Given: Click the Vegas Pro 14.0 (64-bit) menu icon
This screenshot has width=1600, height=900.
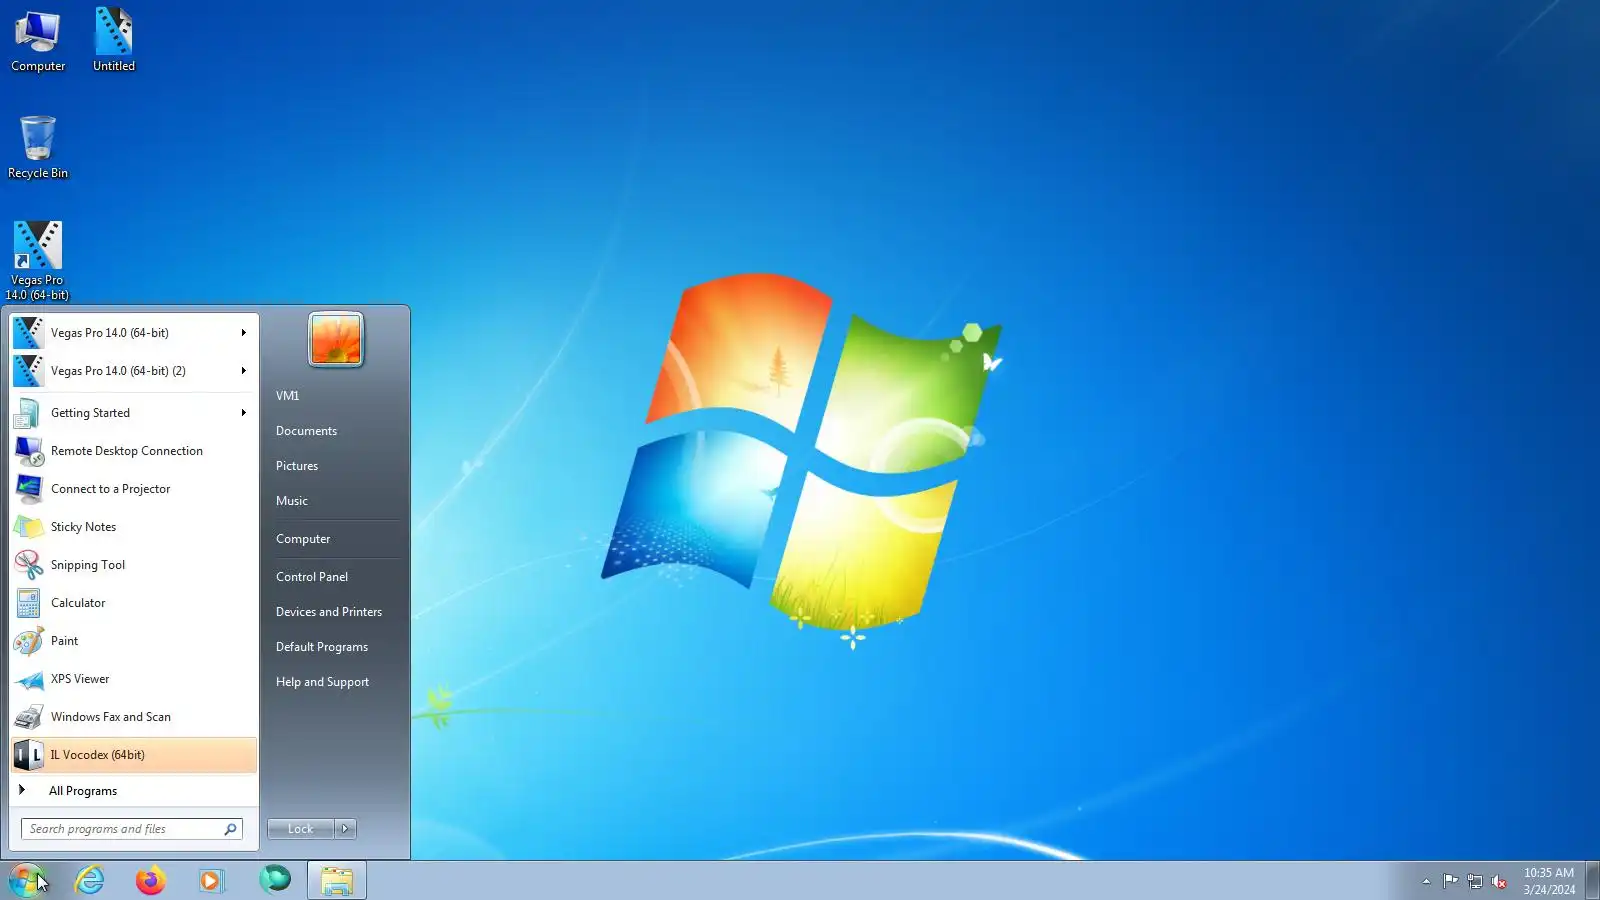Looking at the screenshot, I should point(28,333).
